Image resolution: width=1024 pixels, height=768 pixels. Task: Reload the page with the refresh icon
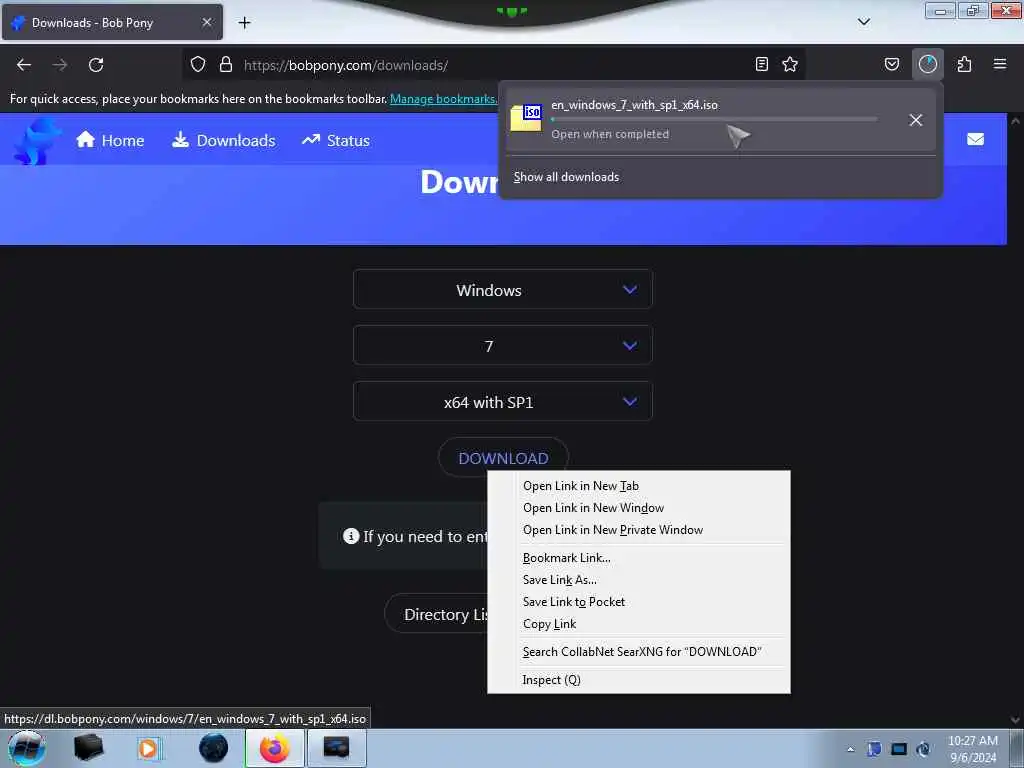tap(96, 65)
